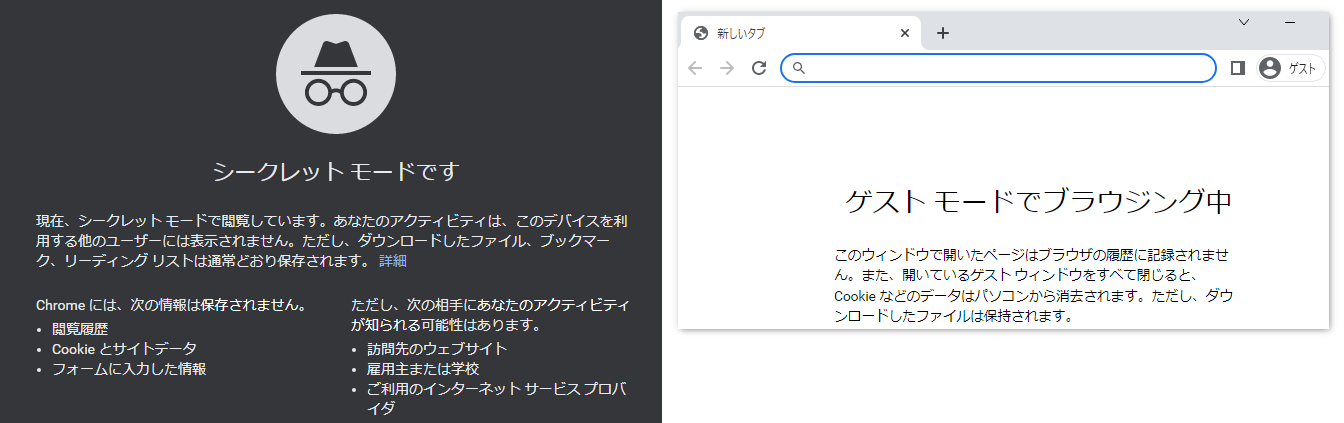Open the ゲスト profile menu

(x=1290, y=68)
